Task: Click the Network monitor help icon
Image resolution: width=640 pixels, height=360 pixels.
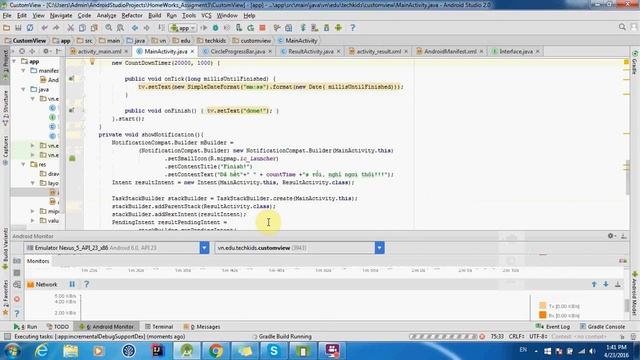Action: tap(86, 284)
